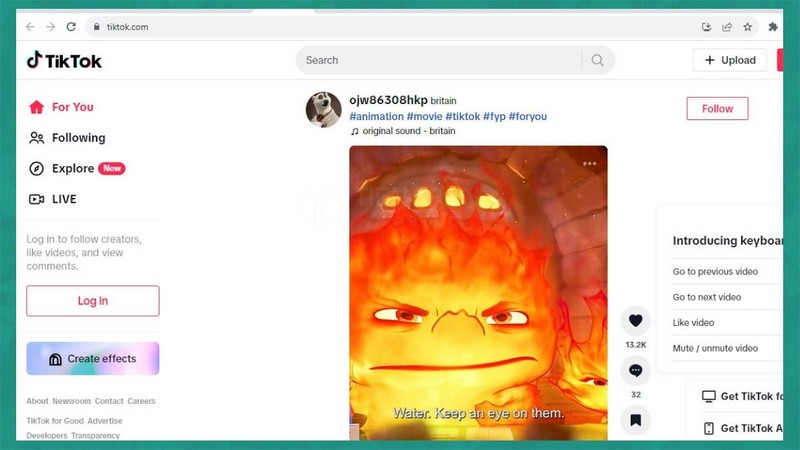
Task: Bookmark this page with the star icon
Action: pyautogui.click(x=747, y=27)
